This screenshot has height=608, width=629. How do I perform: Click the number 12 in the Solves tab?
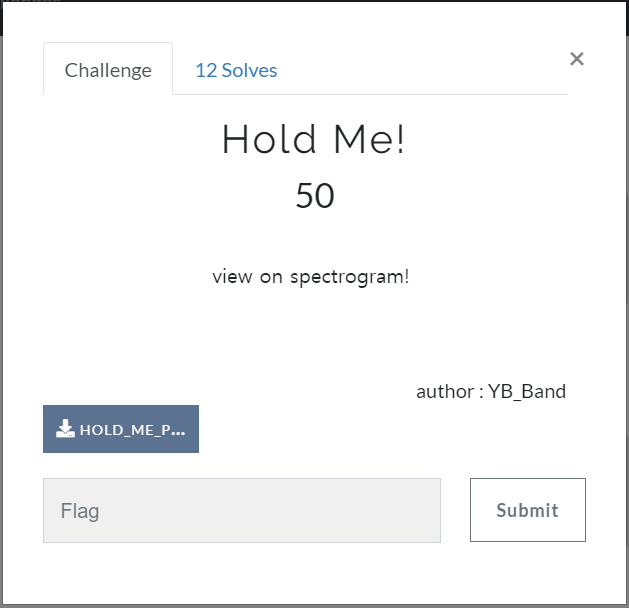pos(205,70)
